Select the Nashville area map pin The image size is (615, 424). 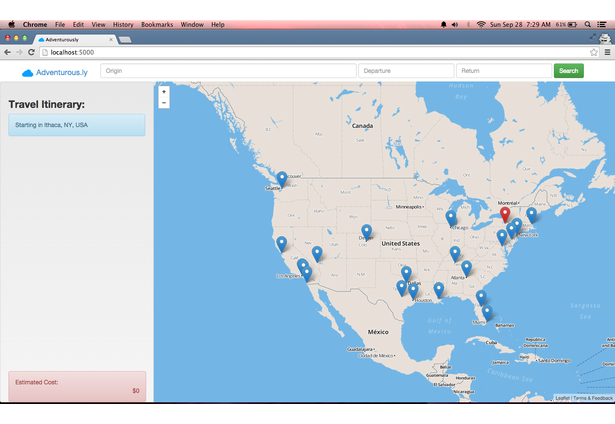click(x=455, y=254)
